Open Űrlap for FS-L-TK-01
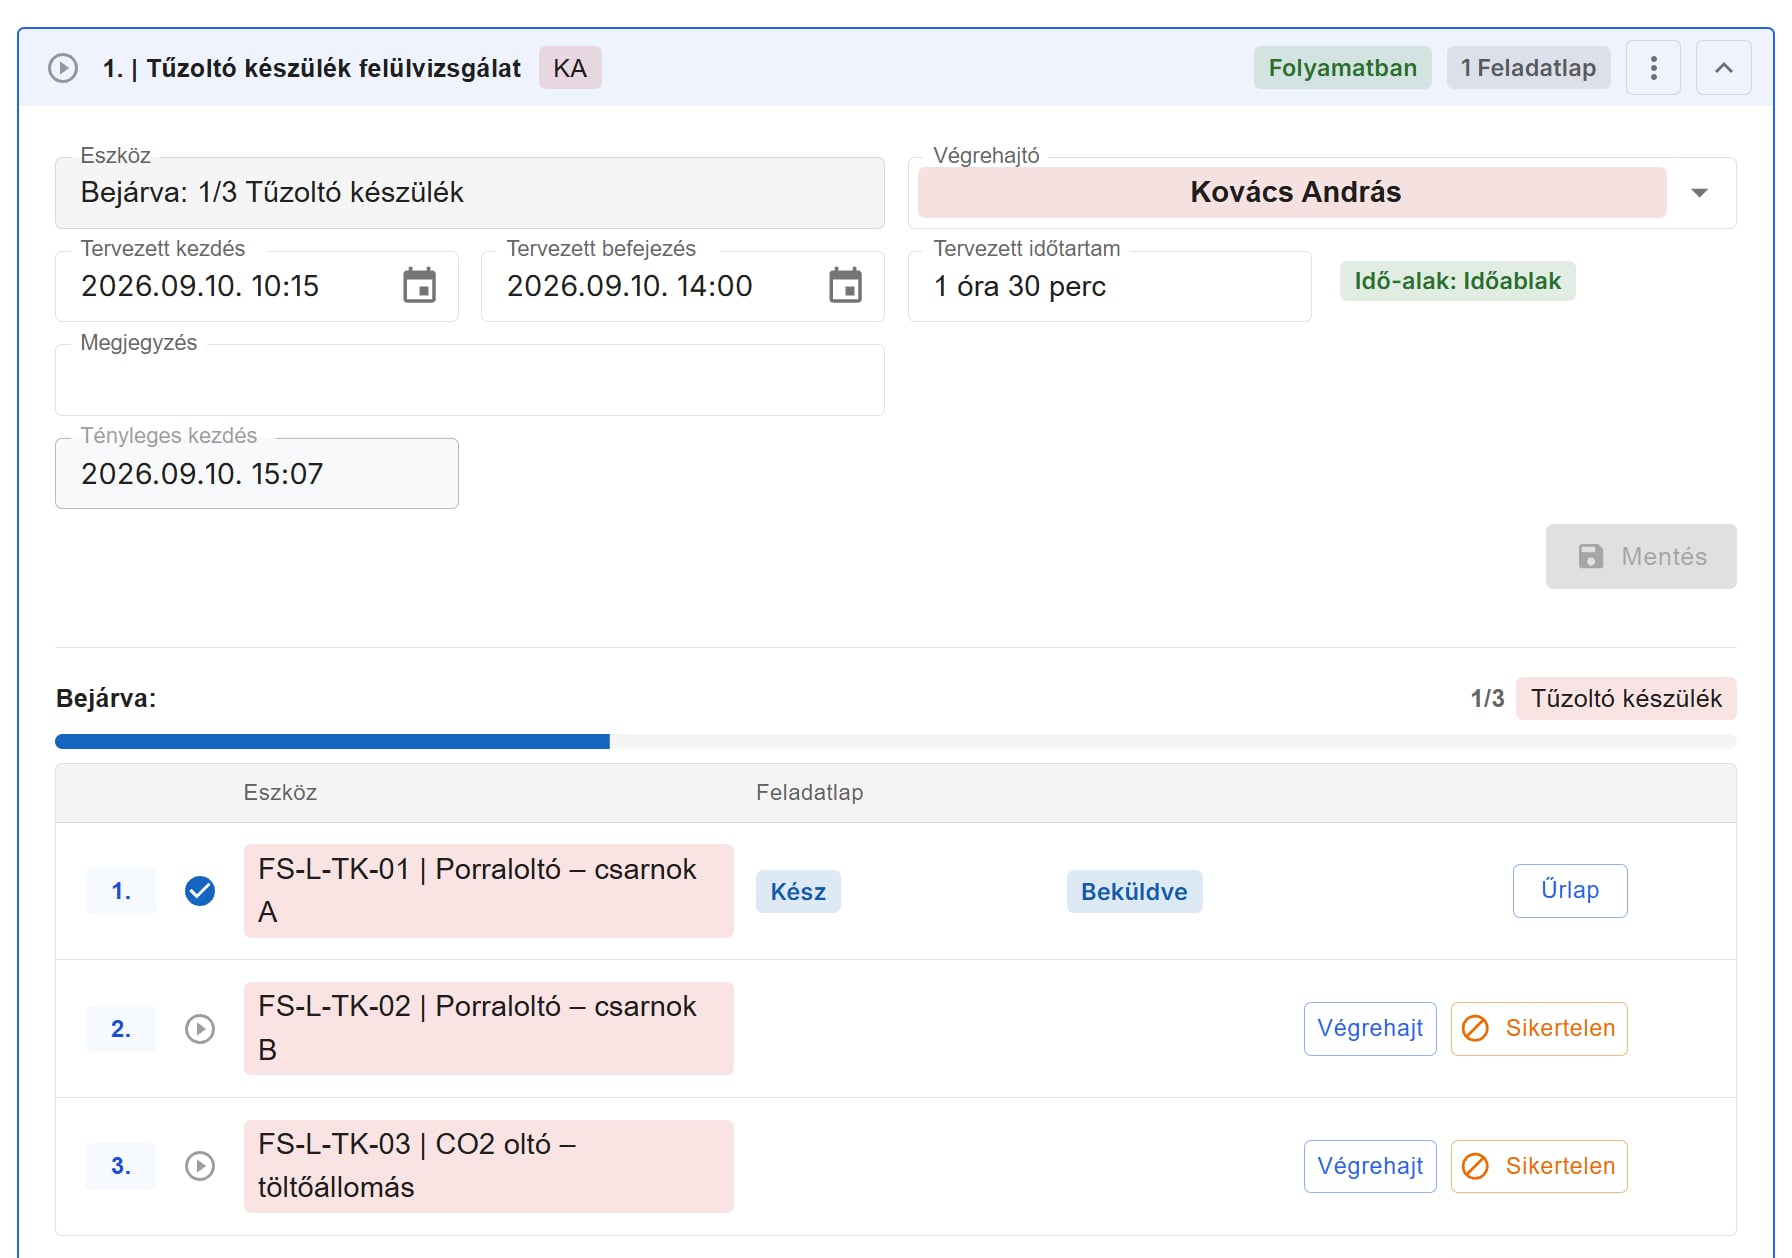1792x1258 pixels. tap(1569, 890)
